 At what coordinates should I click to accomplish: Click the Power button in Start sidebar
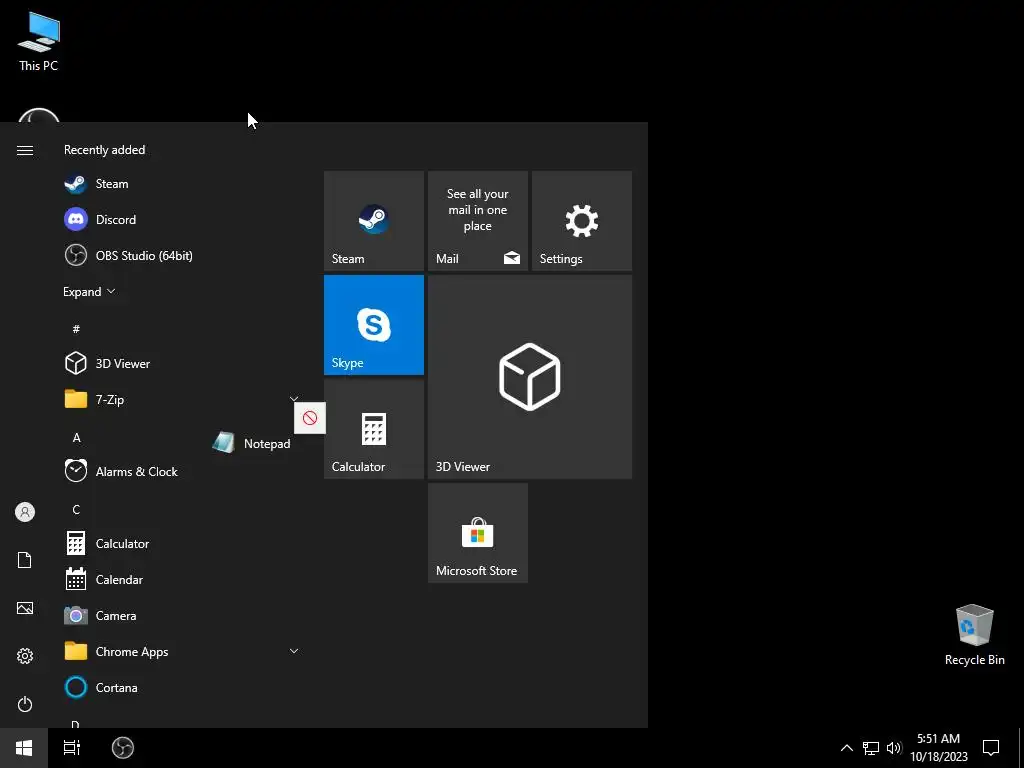tap(25, 704)
